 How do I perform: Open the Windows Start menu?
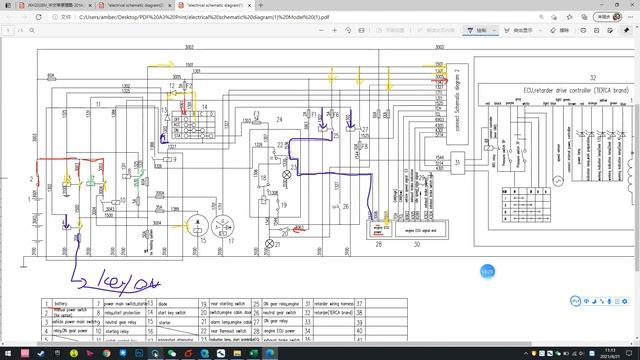[8, 353]
